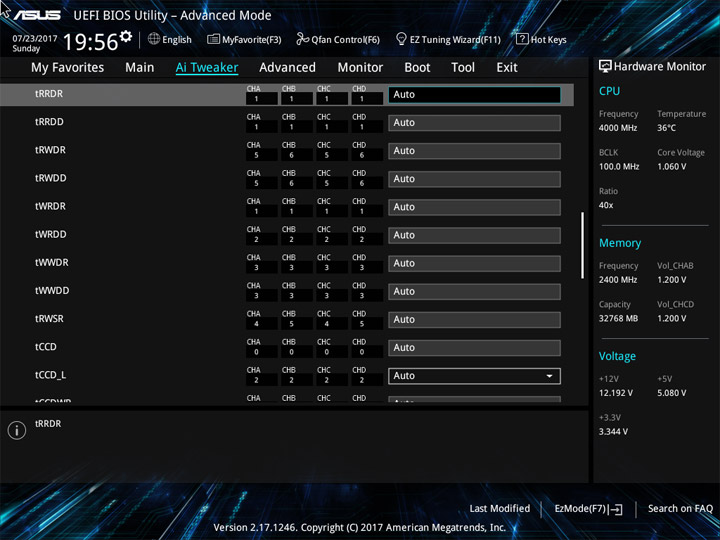Launch EZ Tuning Wizard bulb icon
The width and height of the screenshot is (720, 540).
pyautogui.click(x=401, y=39)
